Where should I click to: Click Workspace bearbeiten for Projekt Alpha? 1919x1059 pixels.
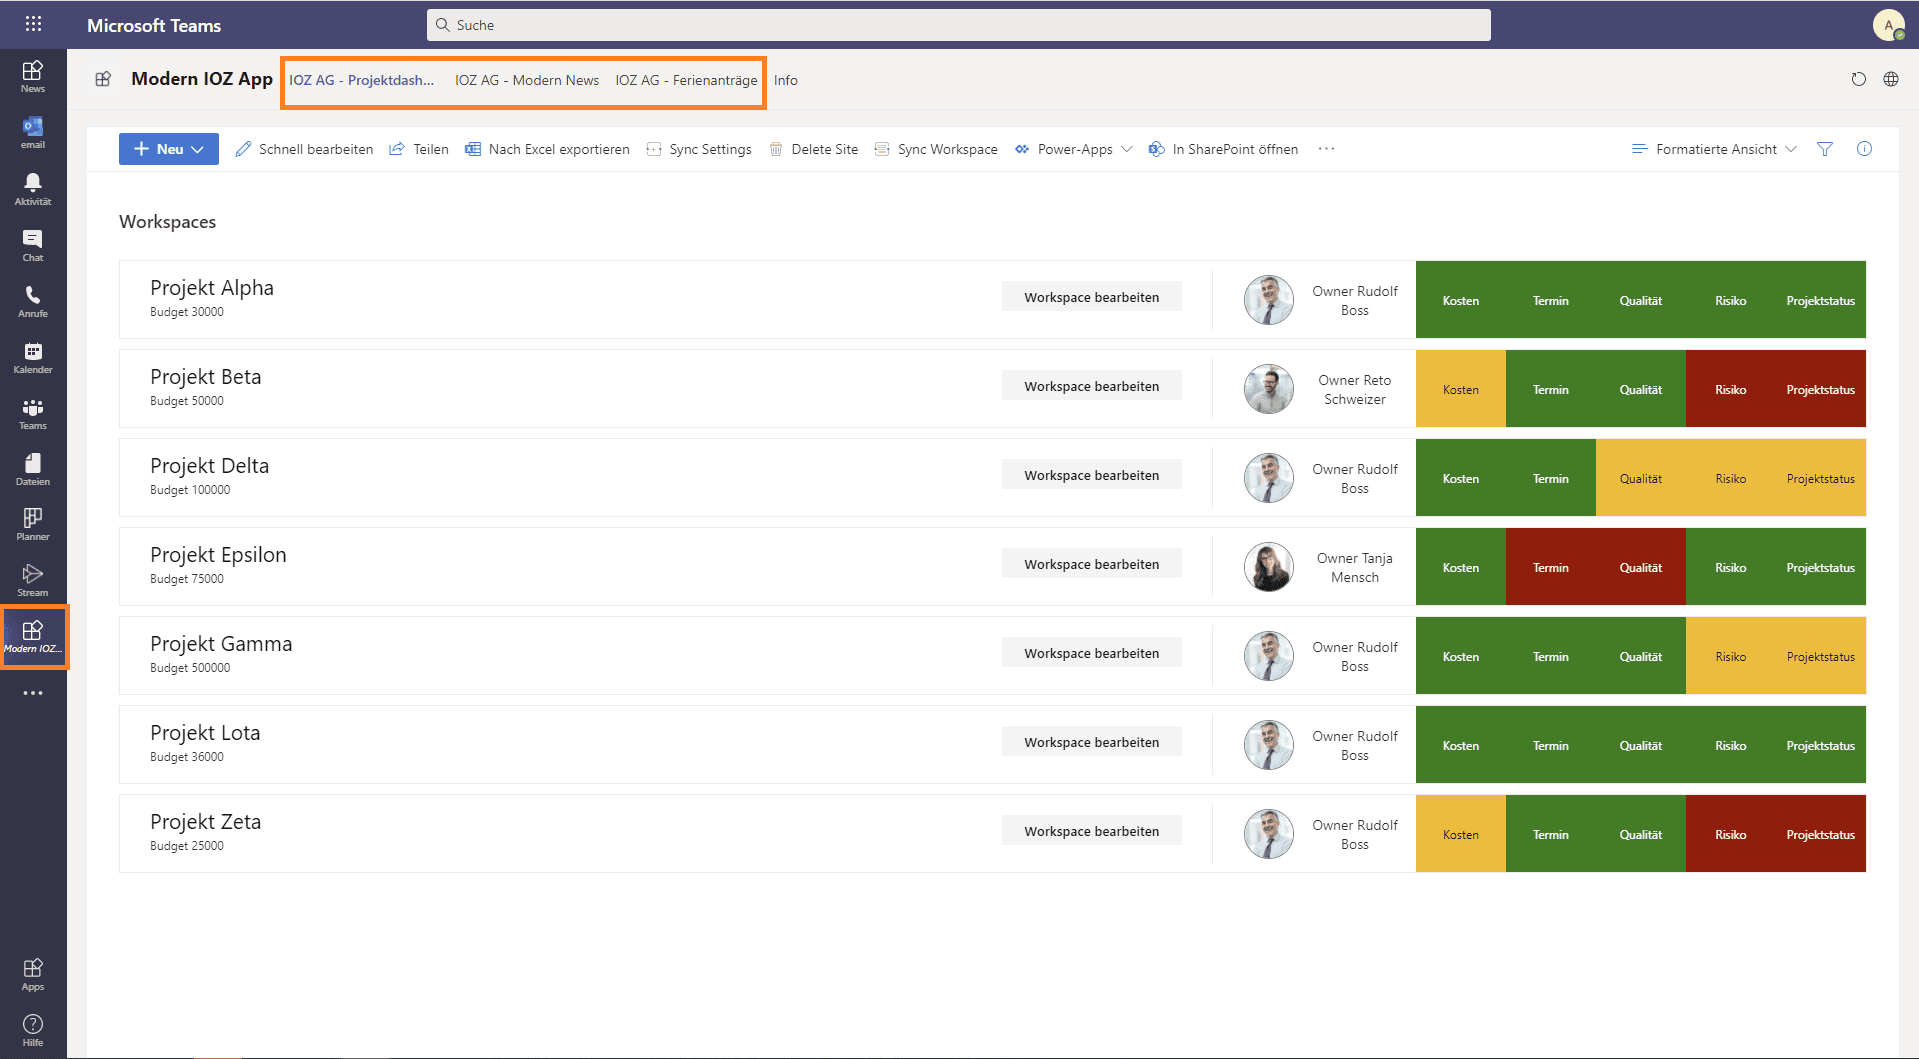tap(1091, 296)
